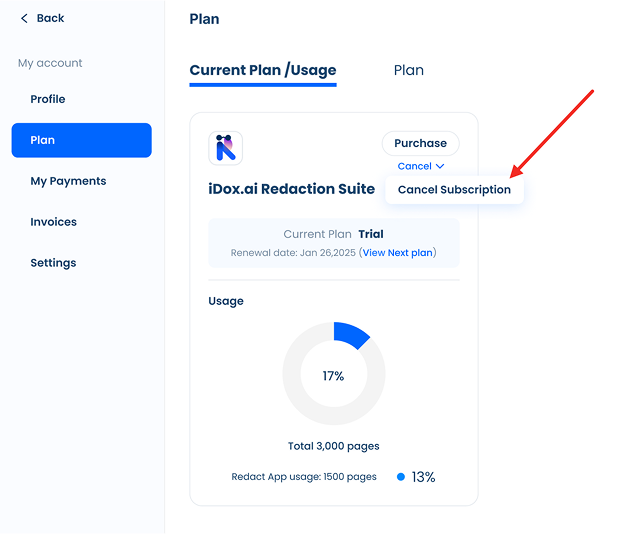Click the iDox.ai Redaction Suite title

[291, 189]
